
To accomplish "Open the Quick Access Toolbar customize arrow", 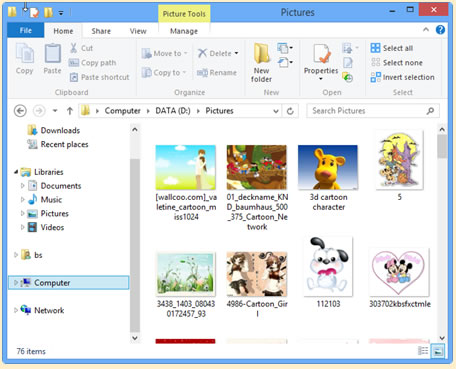I will coord(61,13).
